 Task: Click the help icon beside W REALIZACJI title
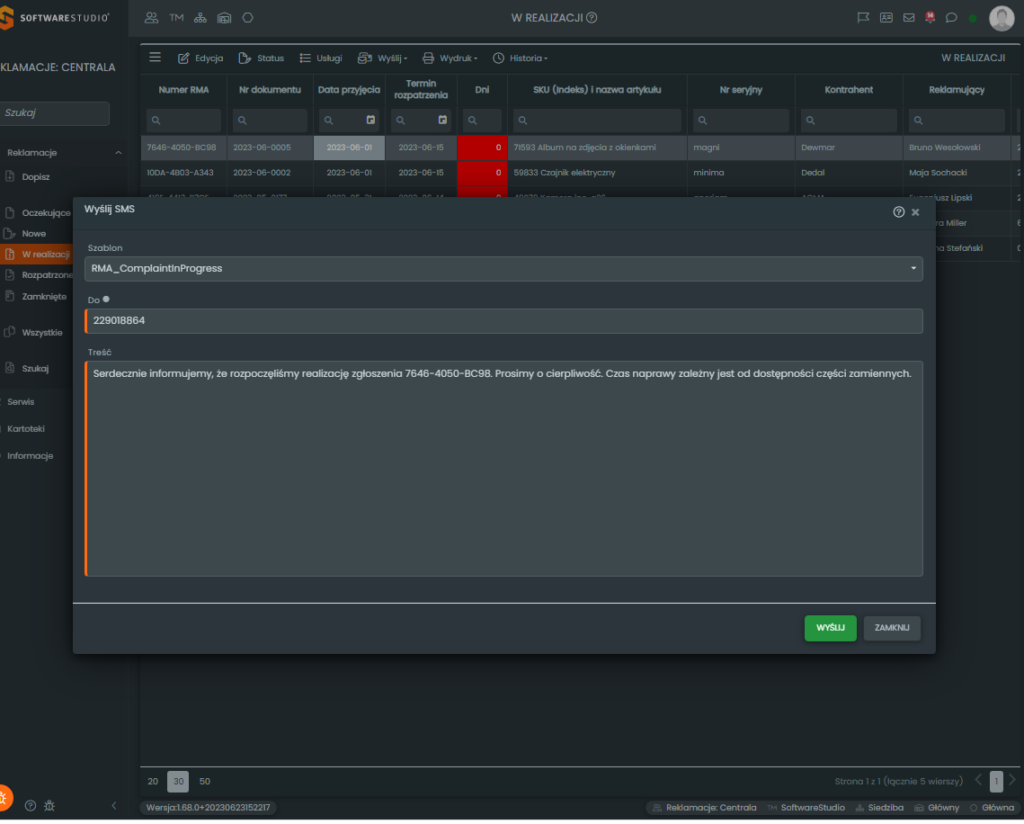click(x=592, y=18)
